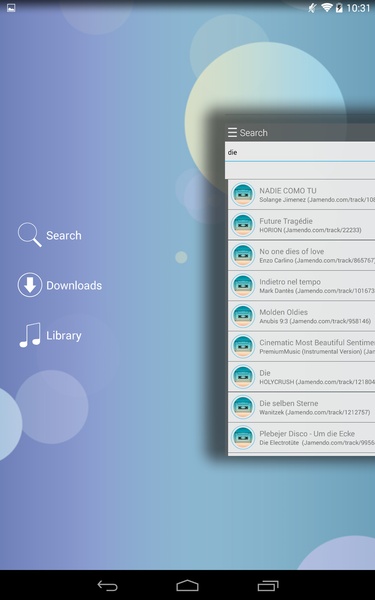Click artist line 'Solange Jimenez'
This screenshot has height=600, width=375.
click(x=283, y=200)
